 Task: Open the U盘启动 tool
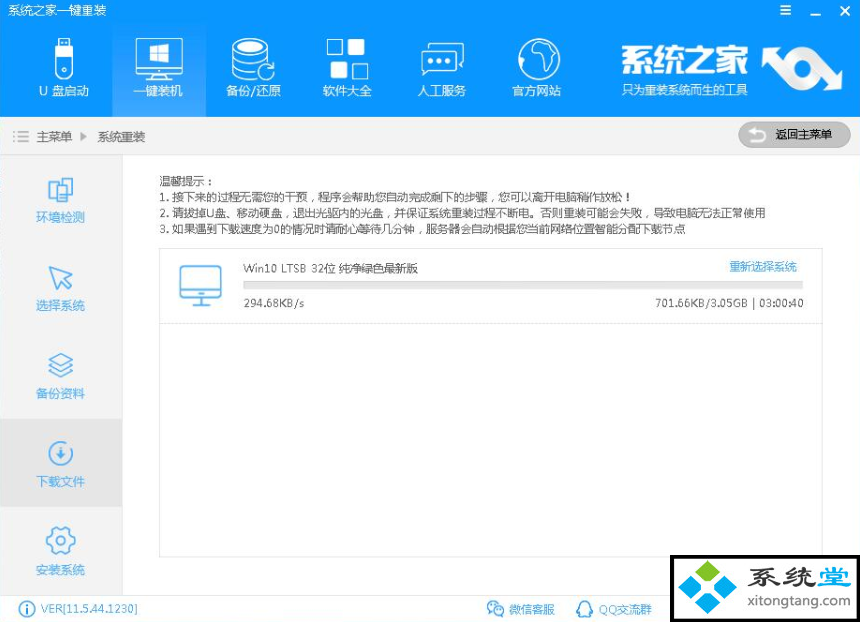point(64,67)
